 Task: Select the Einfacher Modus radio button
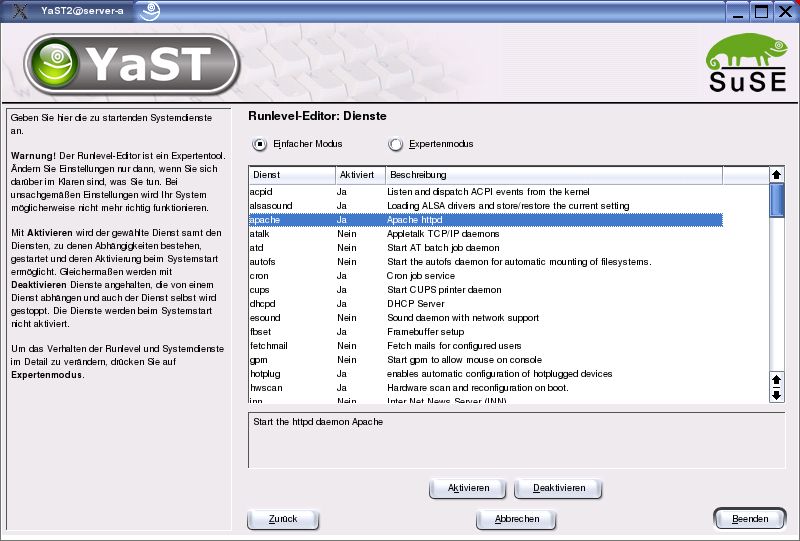260,144
